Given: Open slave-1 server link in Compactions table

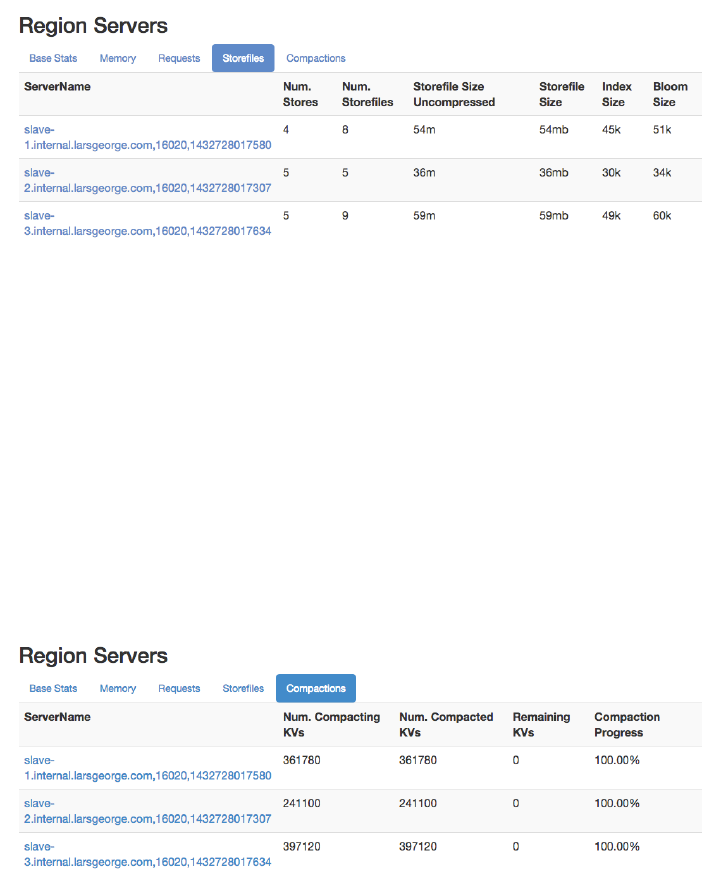Looking at the screenshot, I should click(148, 768).
